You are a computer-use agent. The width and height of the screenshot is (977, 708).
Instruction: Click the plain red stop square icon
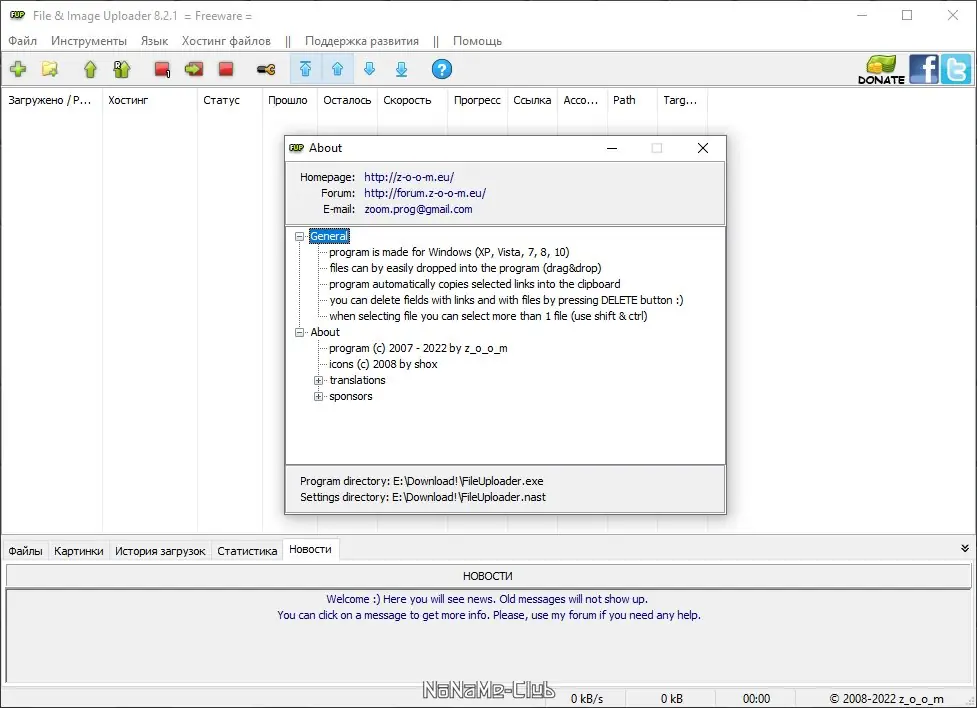click(226, 69)
